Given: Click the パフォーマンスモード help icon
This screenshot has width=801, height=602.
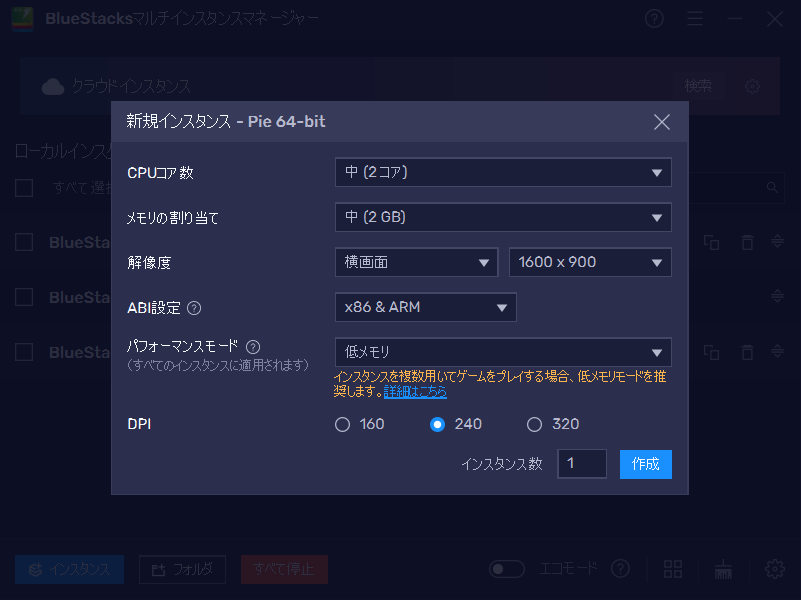Looking at the screenshot, I should (x=253, y=347).
